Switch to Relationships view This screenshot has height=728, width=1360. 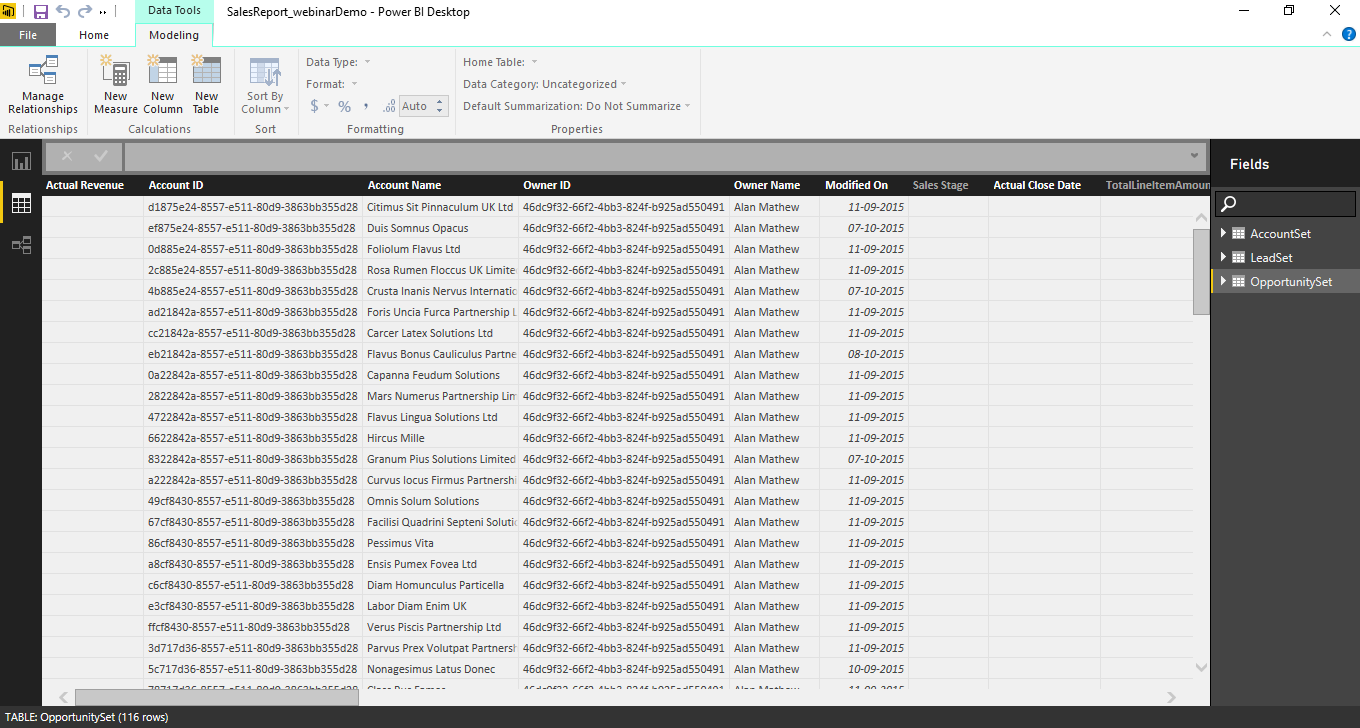coord(21,245)
